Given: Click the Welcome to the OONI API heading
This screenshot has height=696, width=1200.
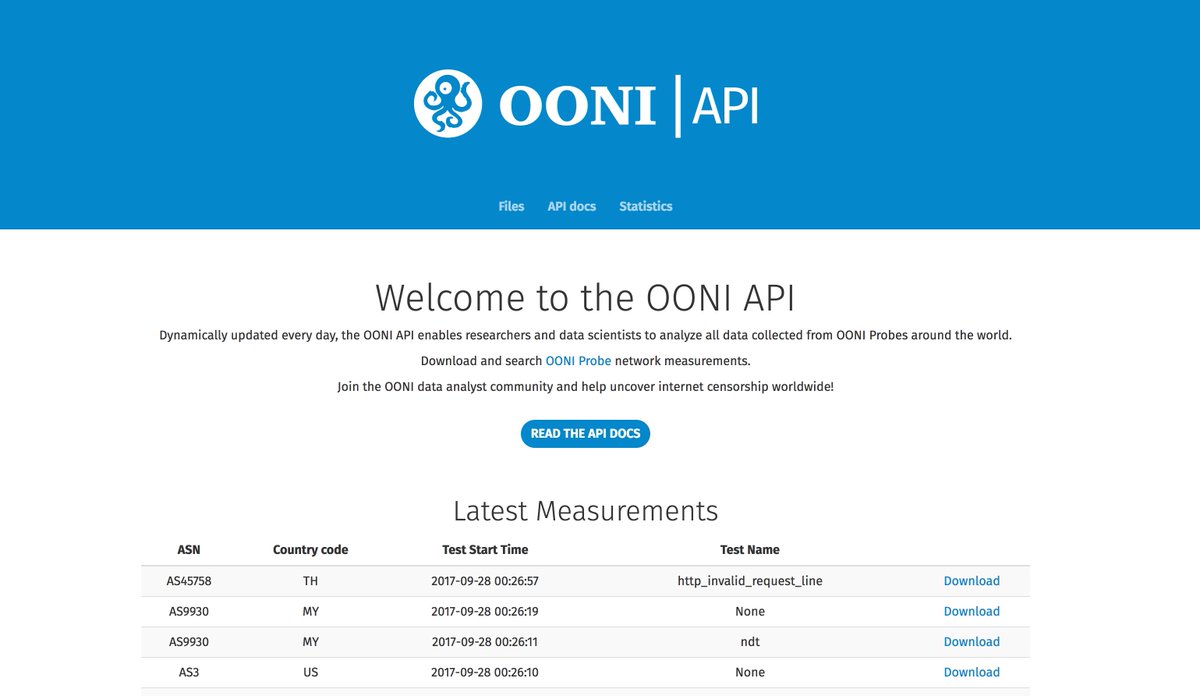Looking at the screenshot, I should [x=585, y=298].
